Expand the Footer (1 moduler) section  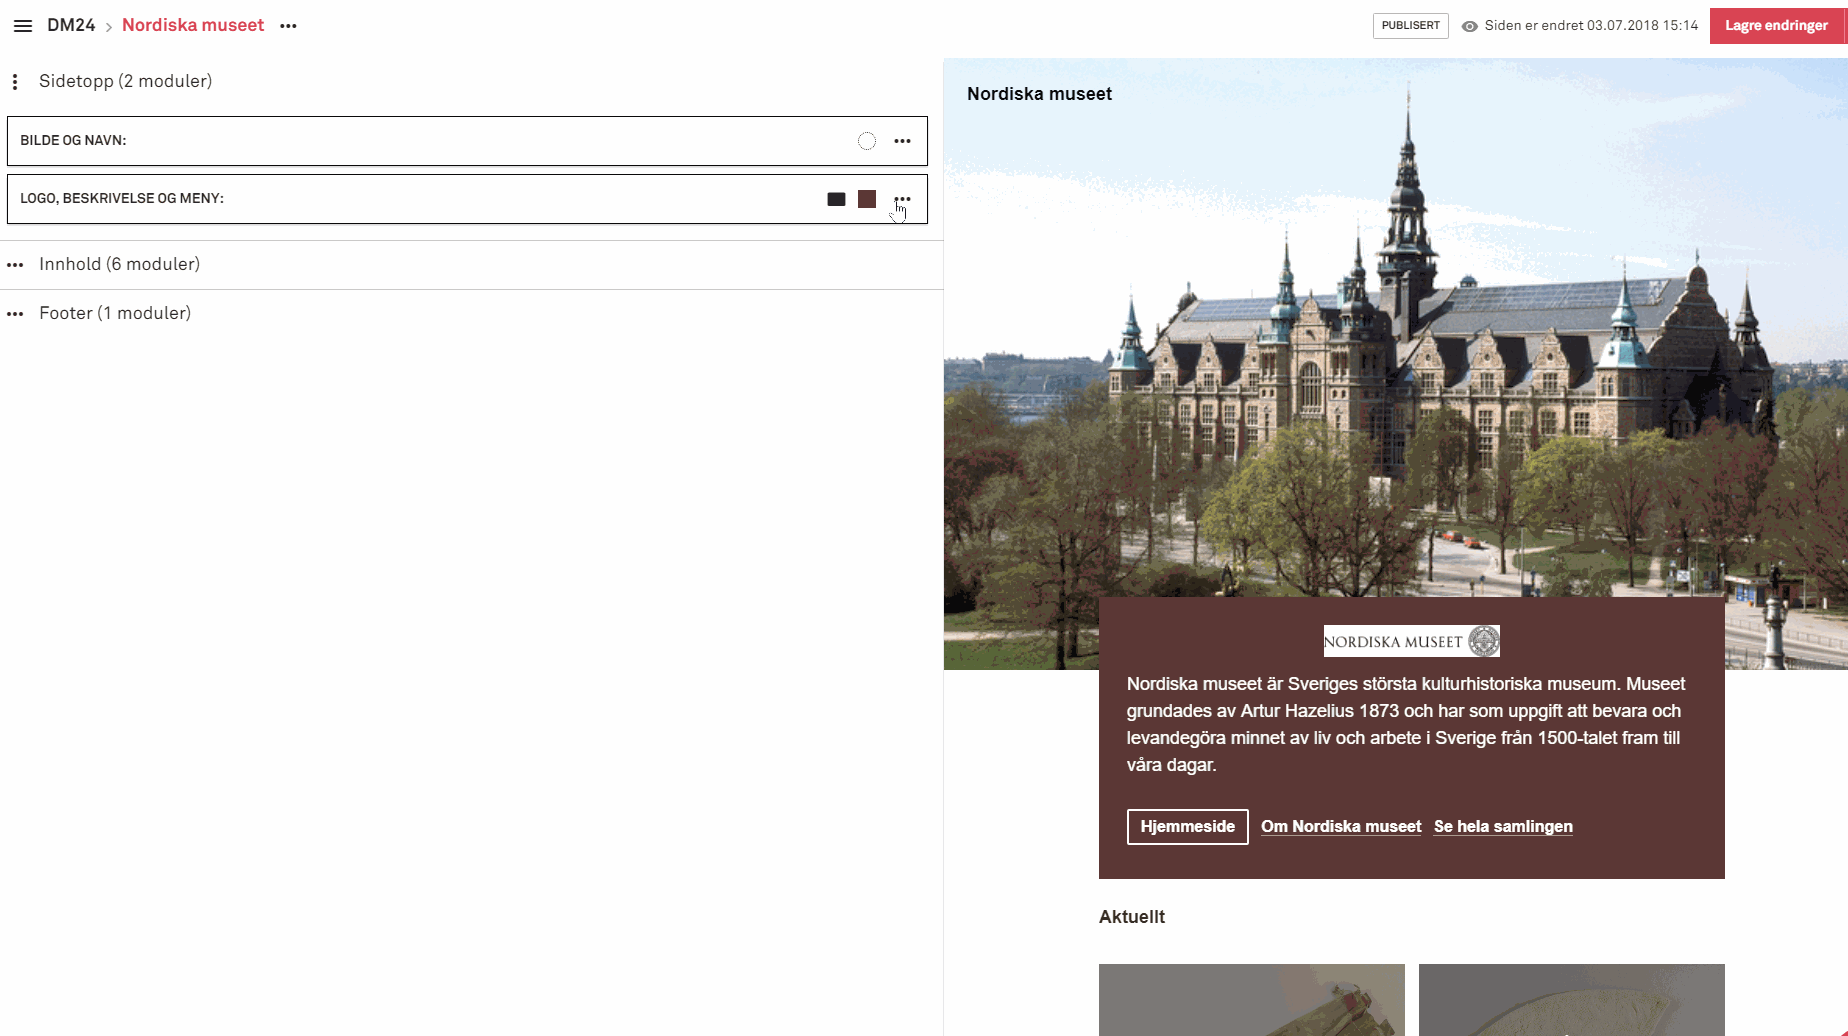pyautogui.click(x=115, y=313)
